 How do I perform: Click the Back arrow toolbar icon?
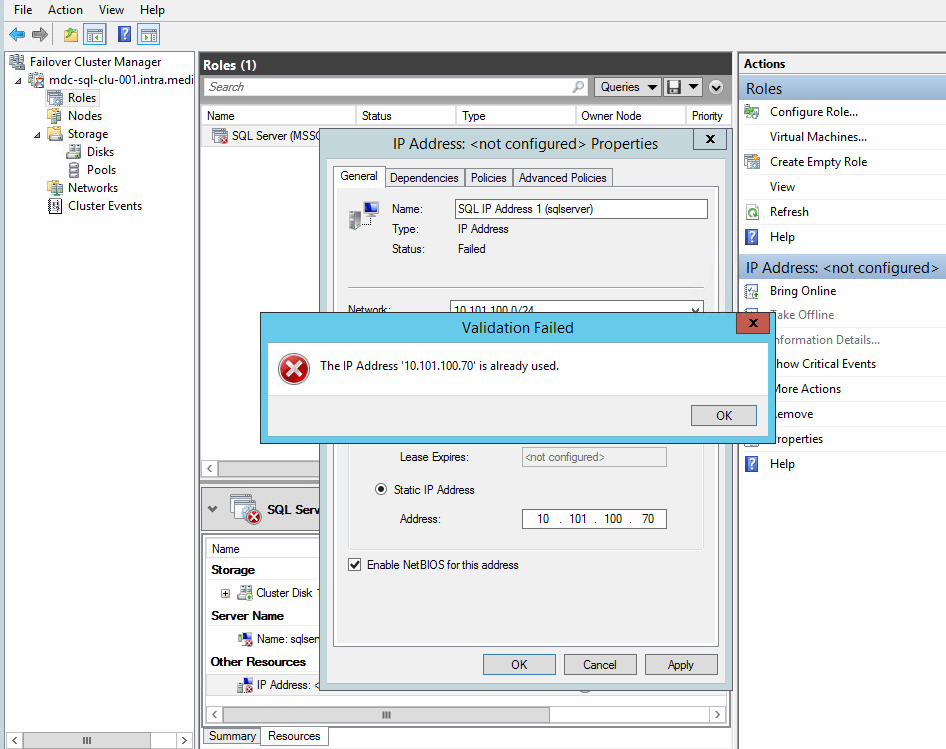[17, 35]
